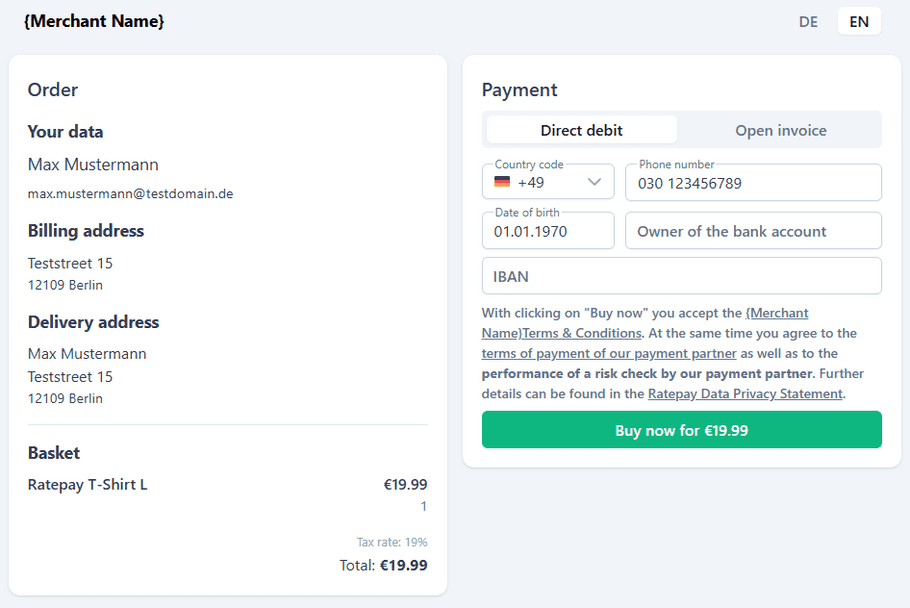Click into the IBAN input field
Viewport: 910px width, 608px height.
681,276
